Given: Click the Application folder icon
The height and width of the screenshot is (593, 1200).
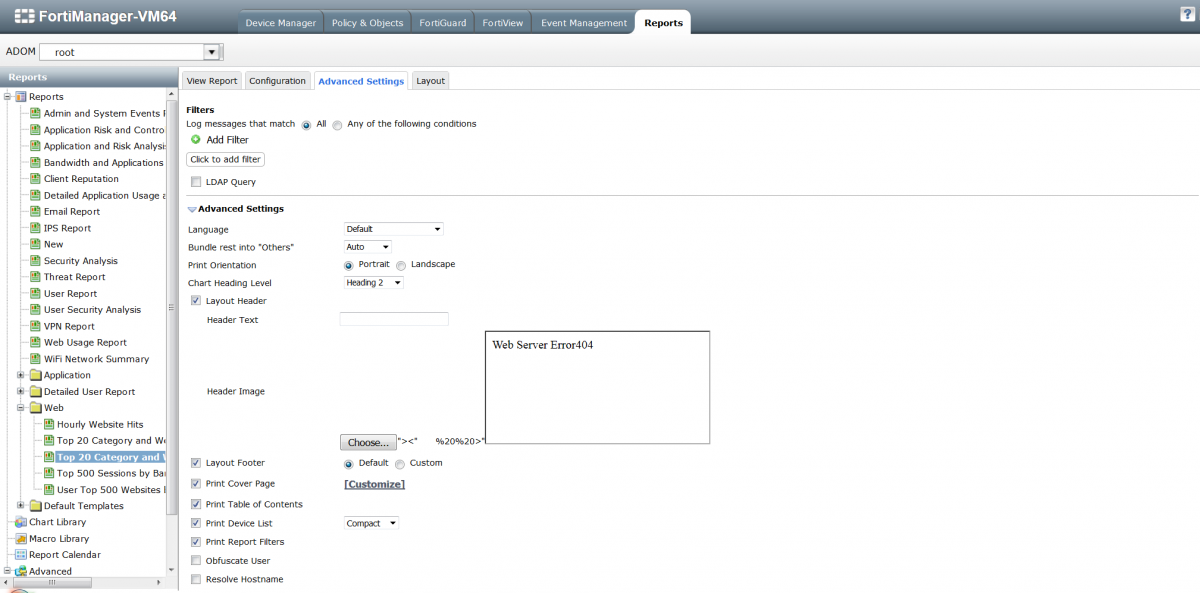Looking at the screenshot, I should point(35,375).
